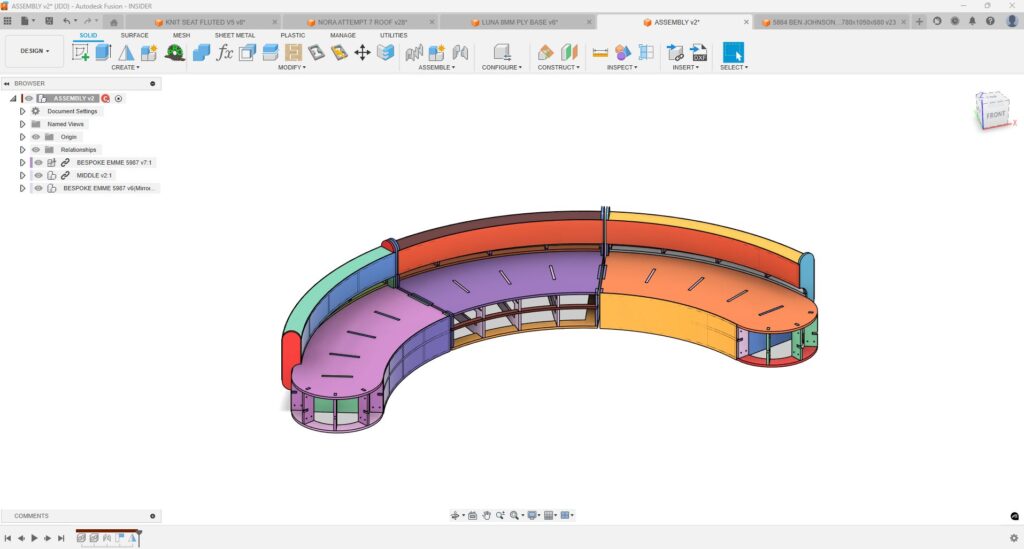Open the INSPECT dropdown menu

[x=622, y=67]
